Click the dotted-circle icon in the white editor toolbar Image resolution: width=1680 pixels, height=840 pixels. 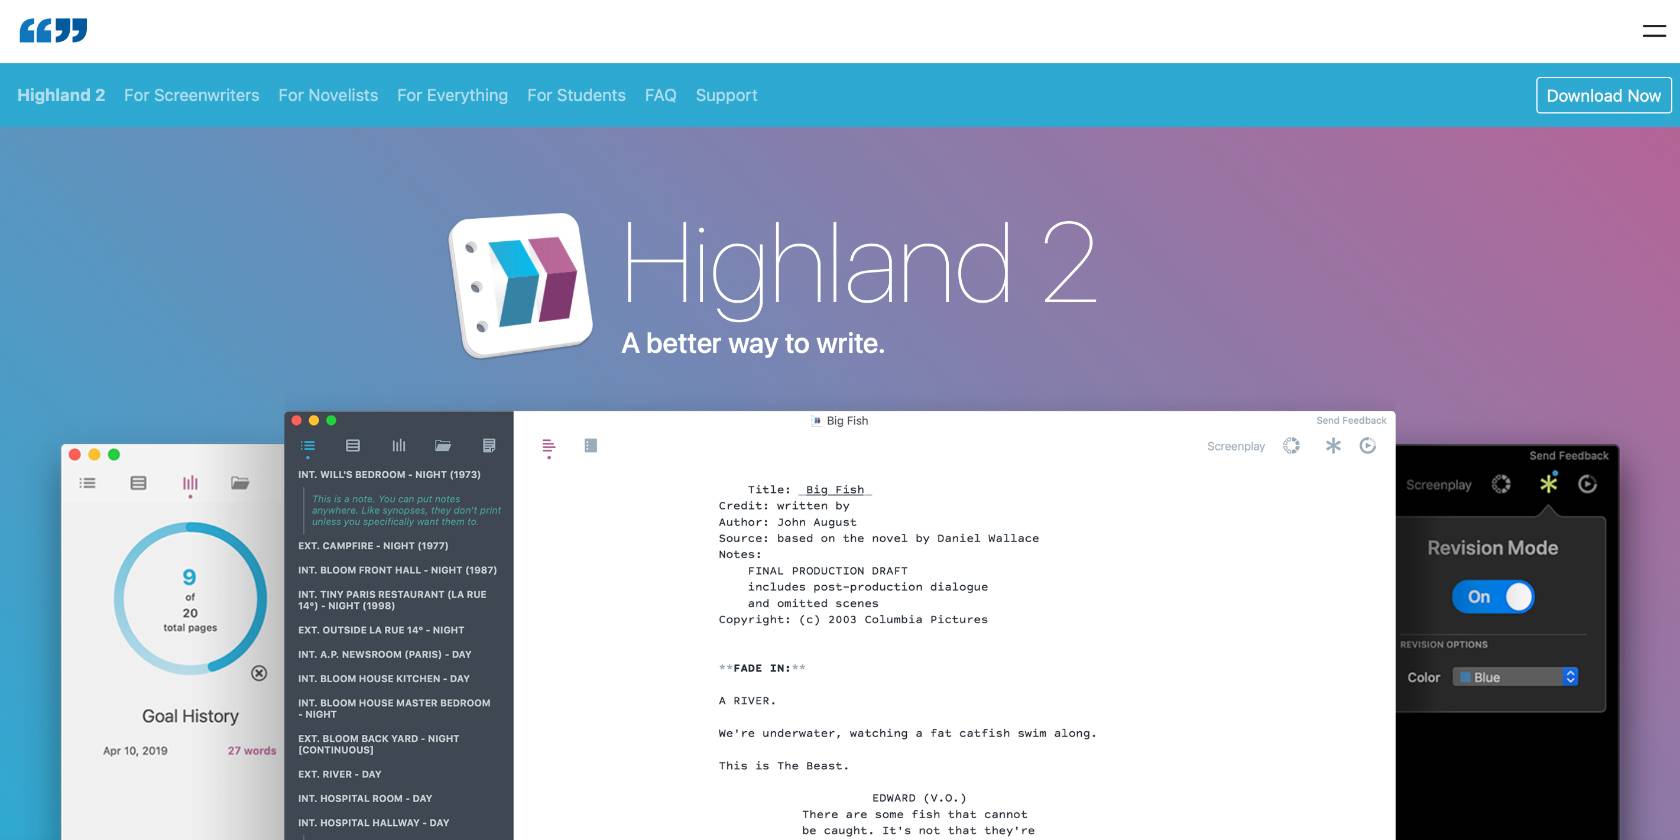(x=1292, y=446)
